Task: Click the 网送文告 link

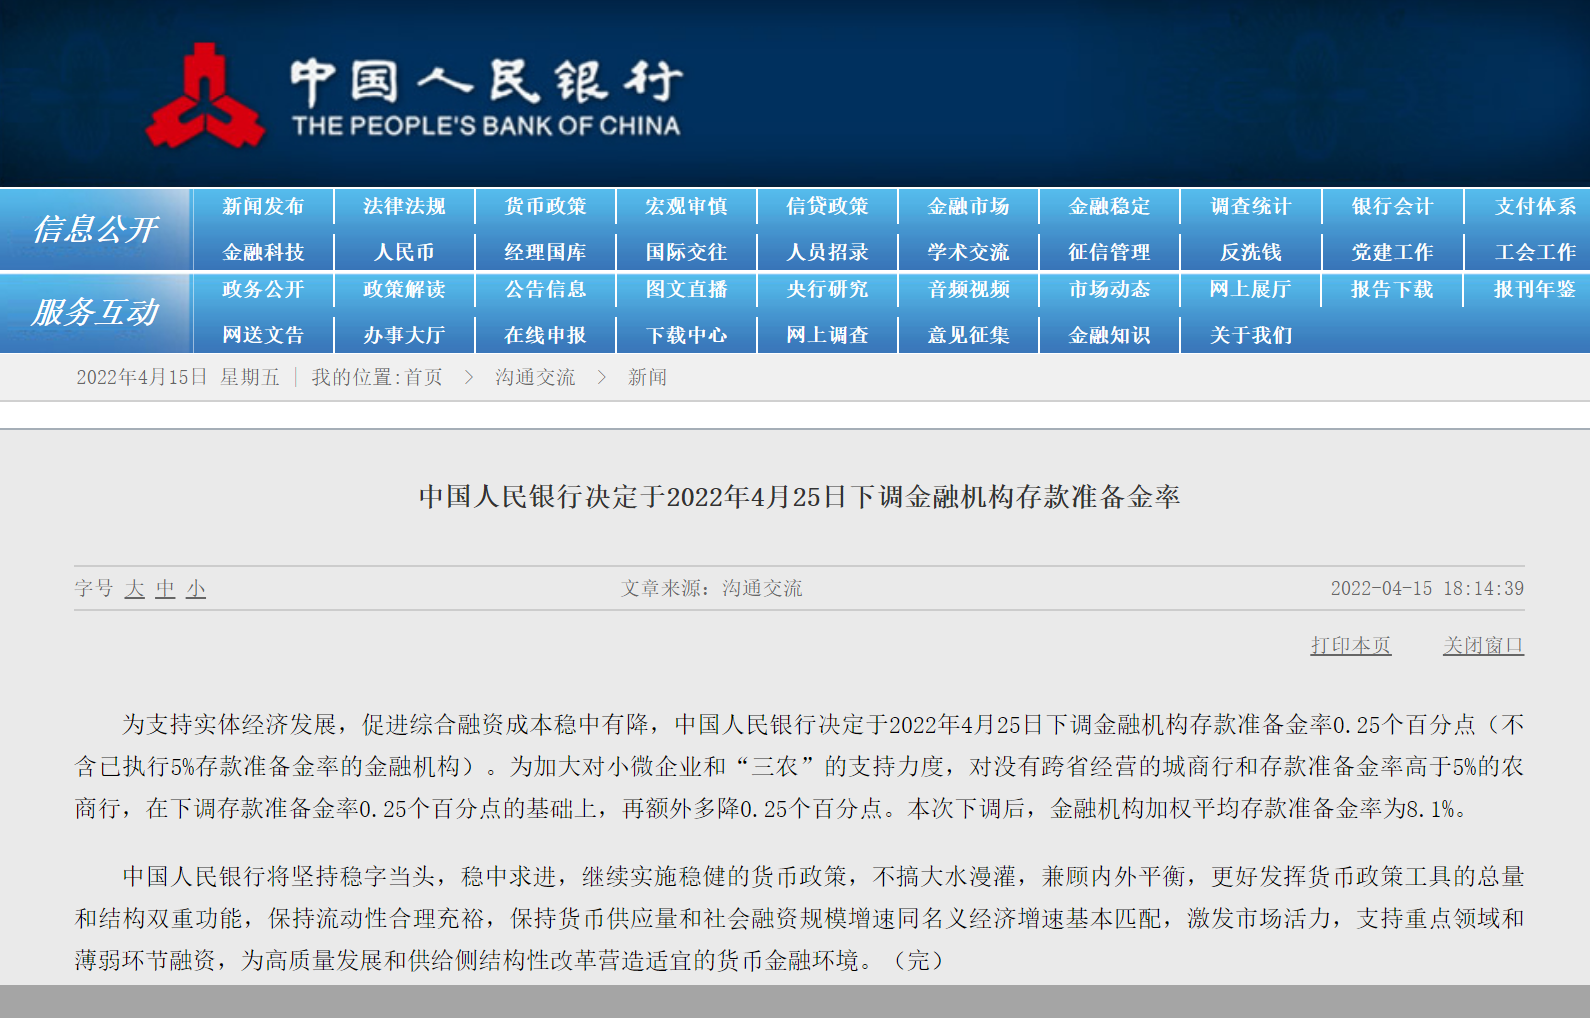Action: point(263,335)
